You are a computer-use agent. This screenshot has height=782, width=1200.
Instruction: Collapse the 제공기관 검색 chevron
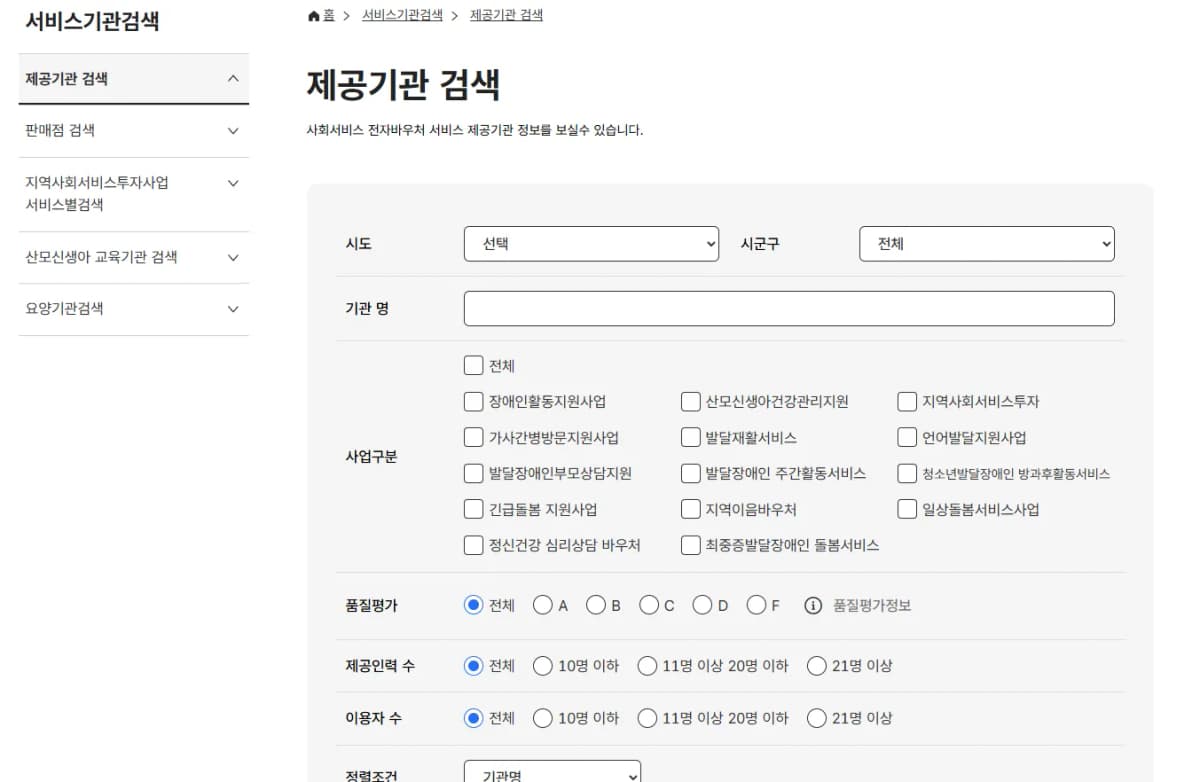tap(233, 78)
